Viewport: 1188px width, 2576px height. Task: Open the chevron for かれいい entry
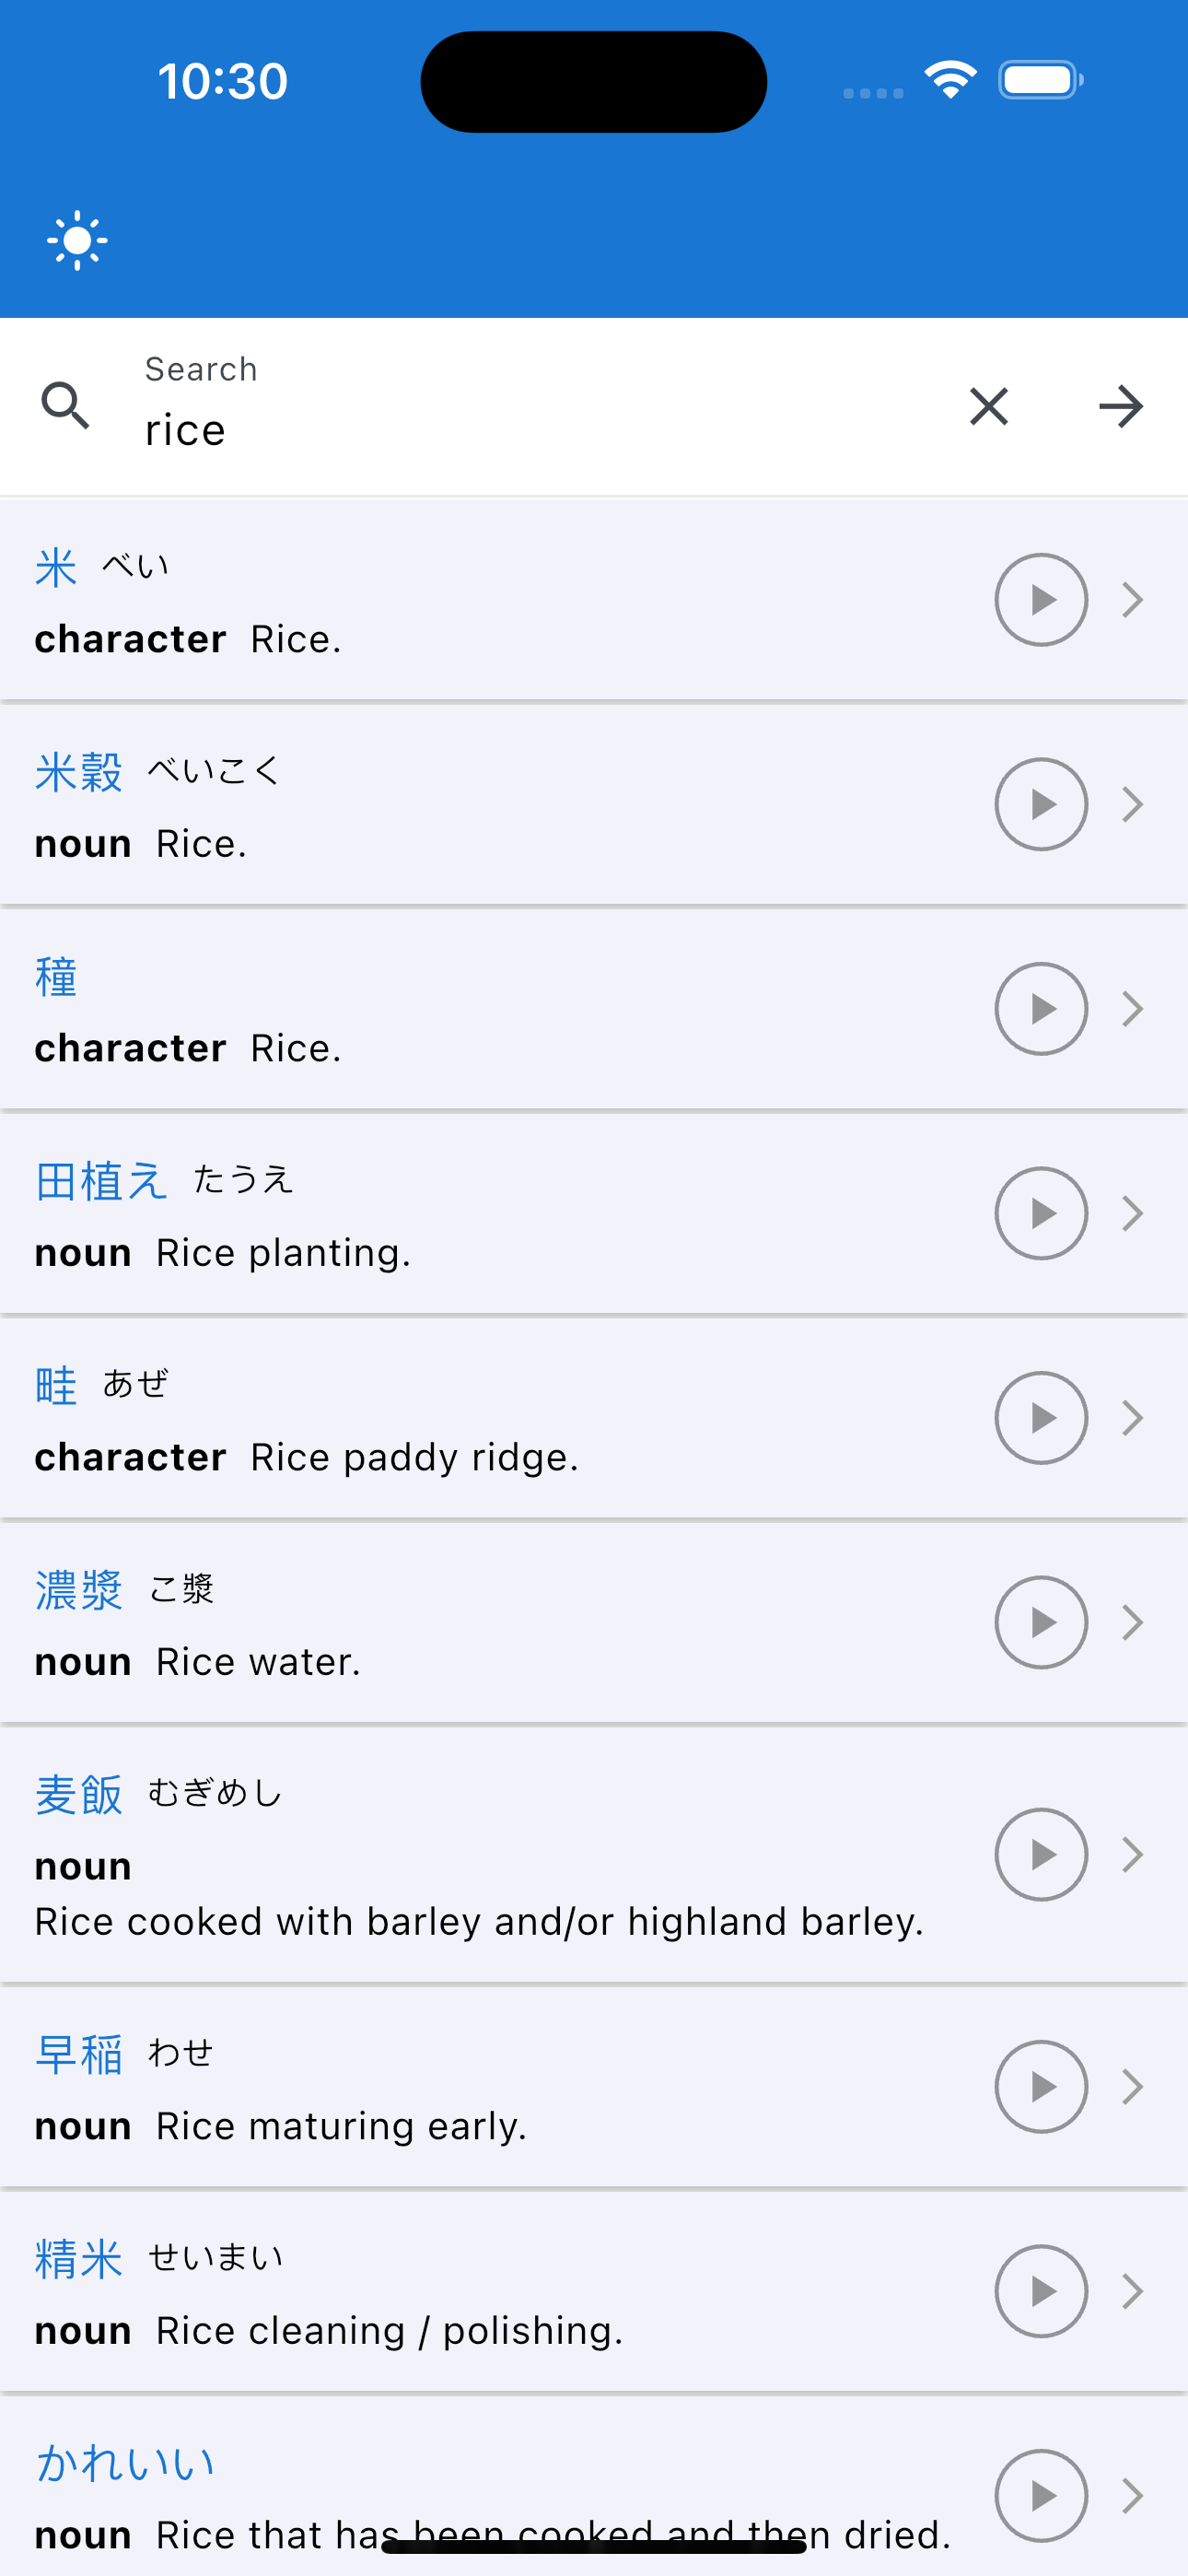[x=1132, y=2495]
